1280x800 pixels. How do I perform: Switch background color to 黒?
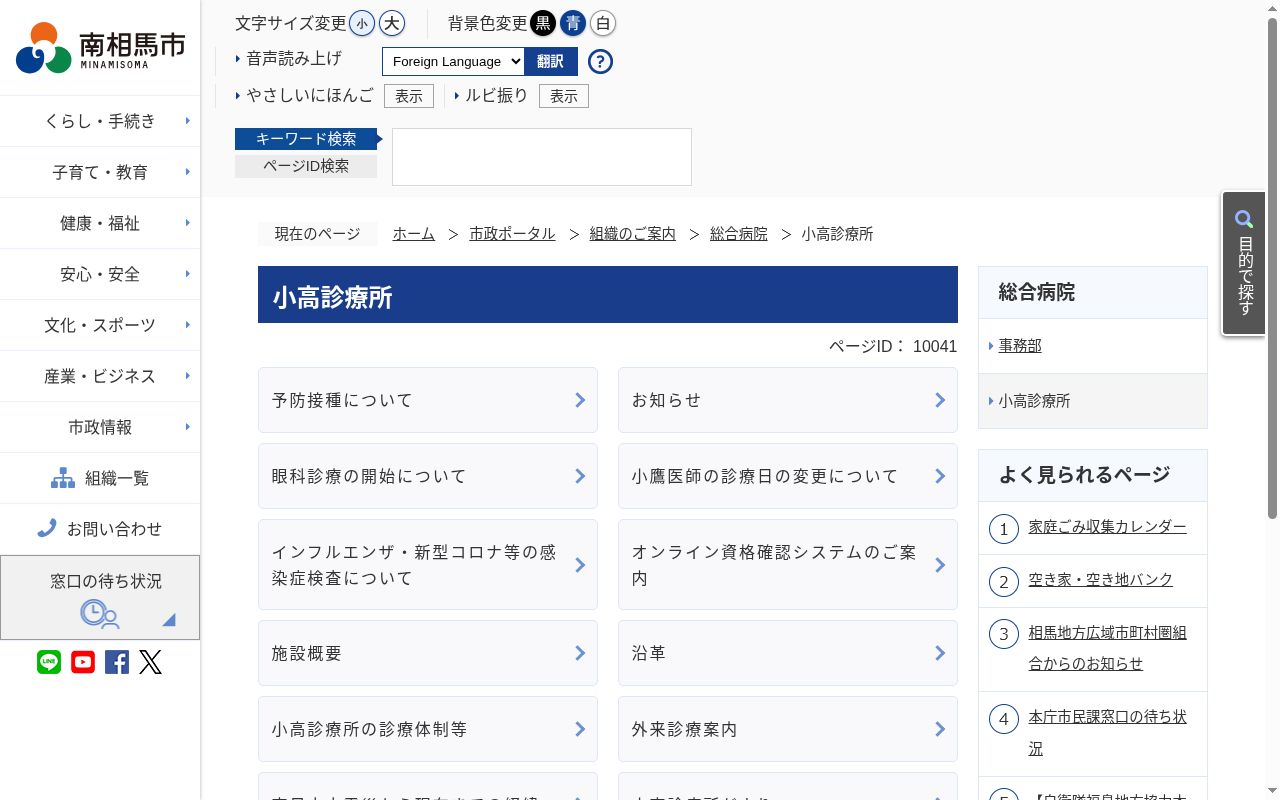pyautogui.click(x=543, y=23)
